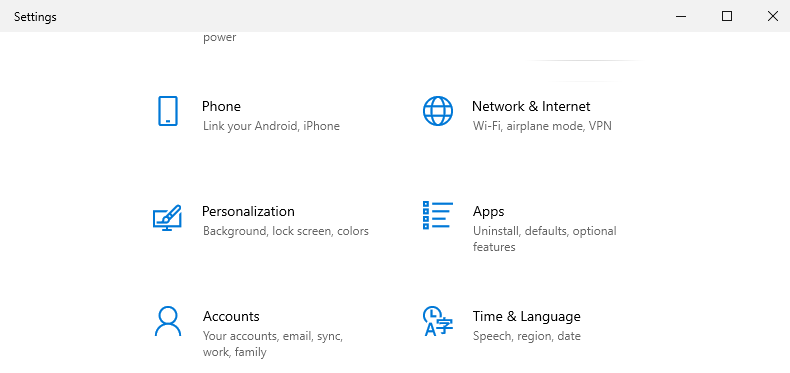Open the Personalization heading
This screenshot has width=790, height=373.
[248, 211]
